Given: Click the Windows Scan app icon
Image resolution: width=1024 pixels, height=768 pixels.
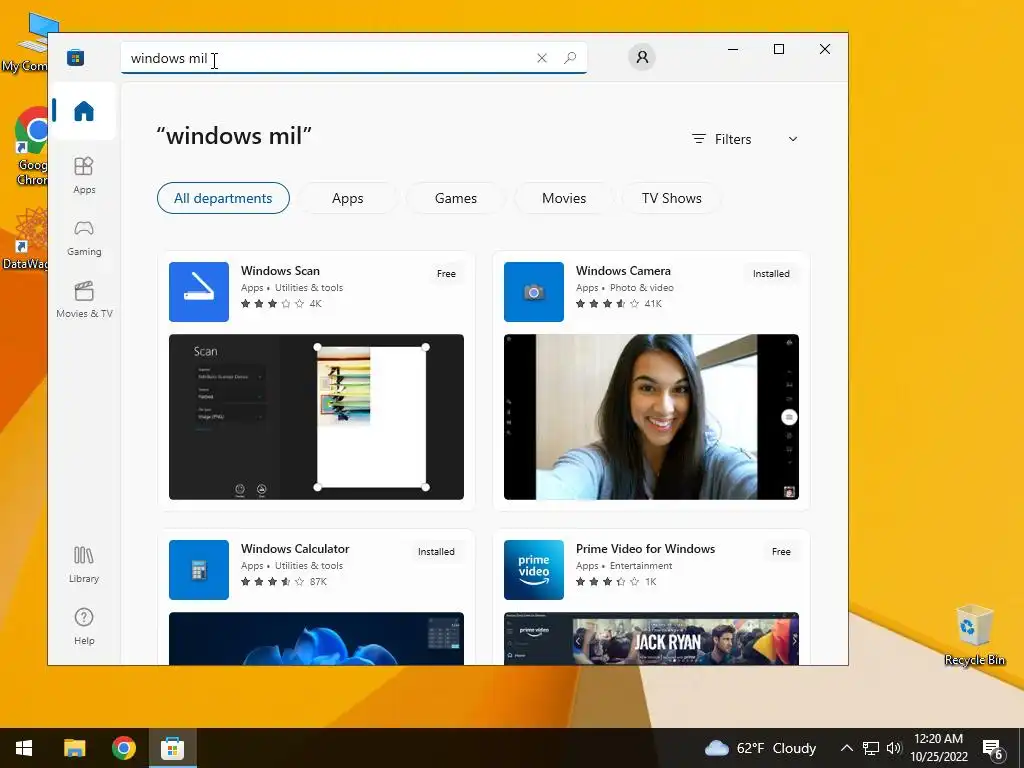Looking at the screenshot, I should coord(199,292).
